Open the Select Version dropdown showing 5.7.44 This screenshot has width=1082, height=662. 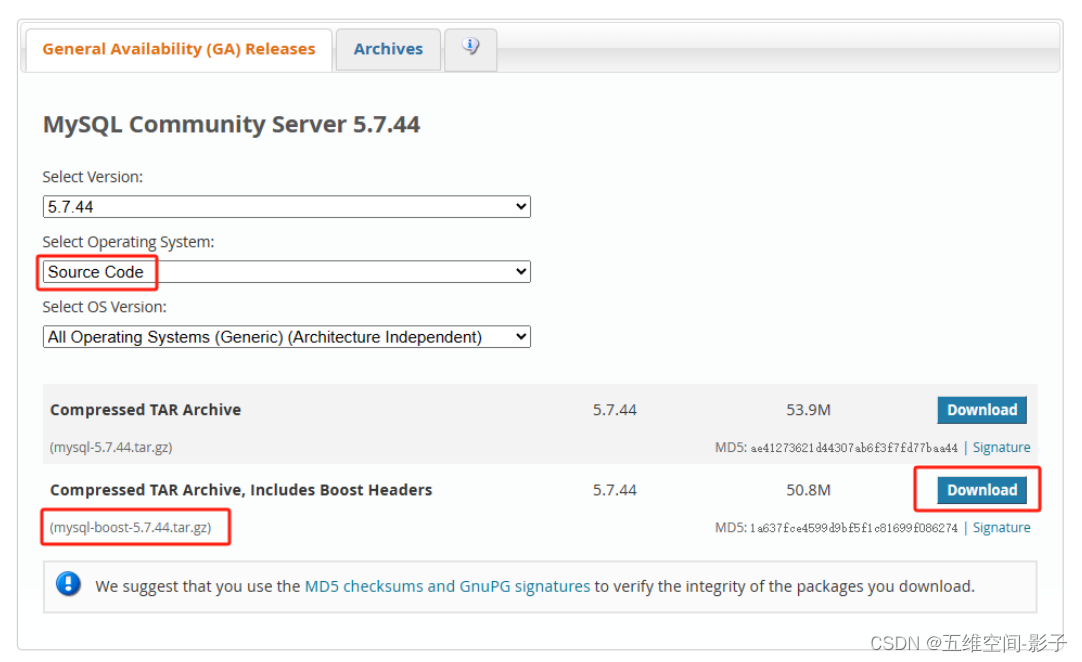[286, 206]
